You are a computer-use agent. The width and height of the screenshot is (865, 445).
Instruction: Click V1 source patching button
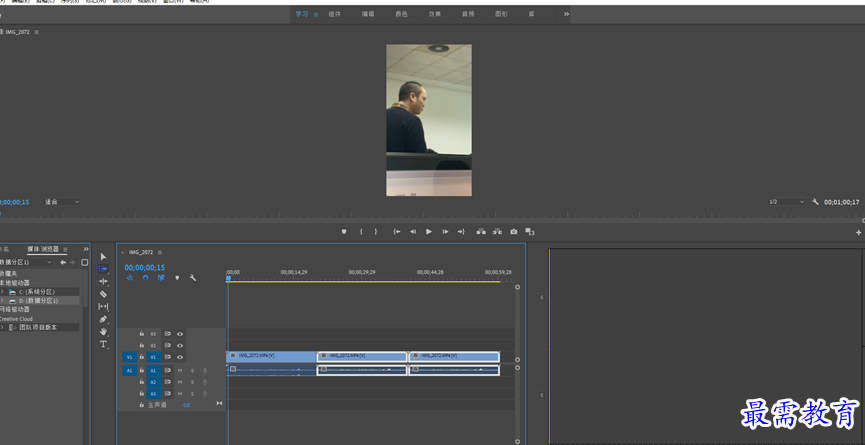coord(130,357)
